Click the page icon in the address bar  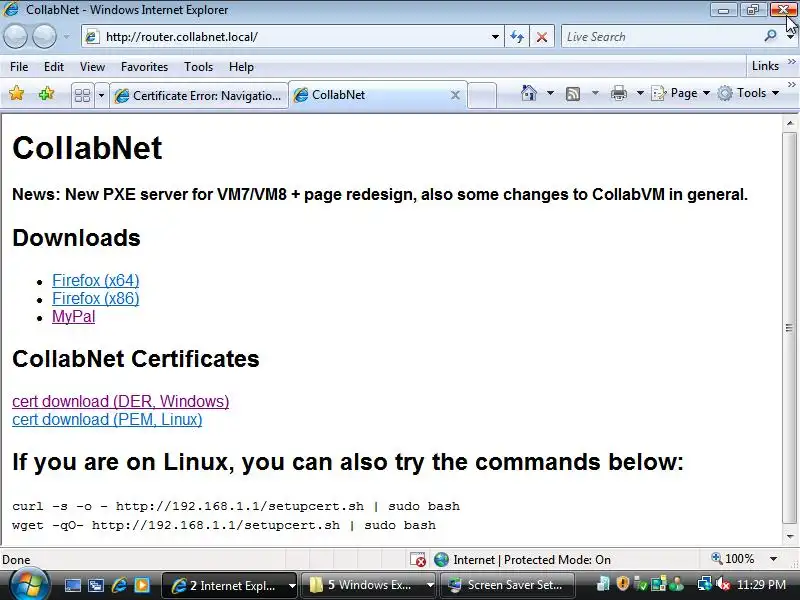(x=92, y=37)
